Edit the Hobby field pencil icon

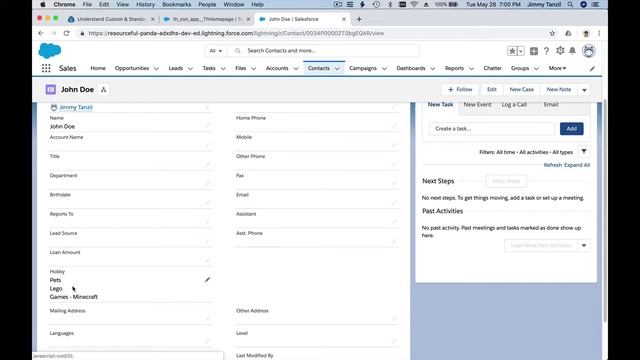pyautogui.click(x=207, y=280)
